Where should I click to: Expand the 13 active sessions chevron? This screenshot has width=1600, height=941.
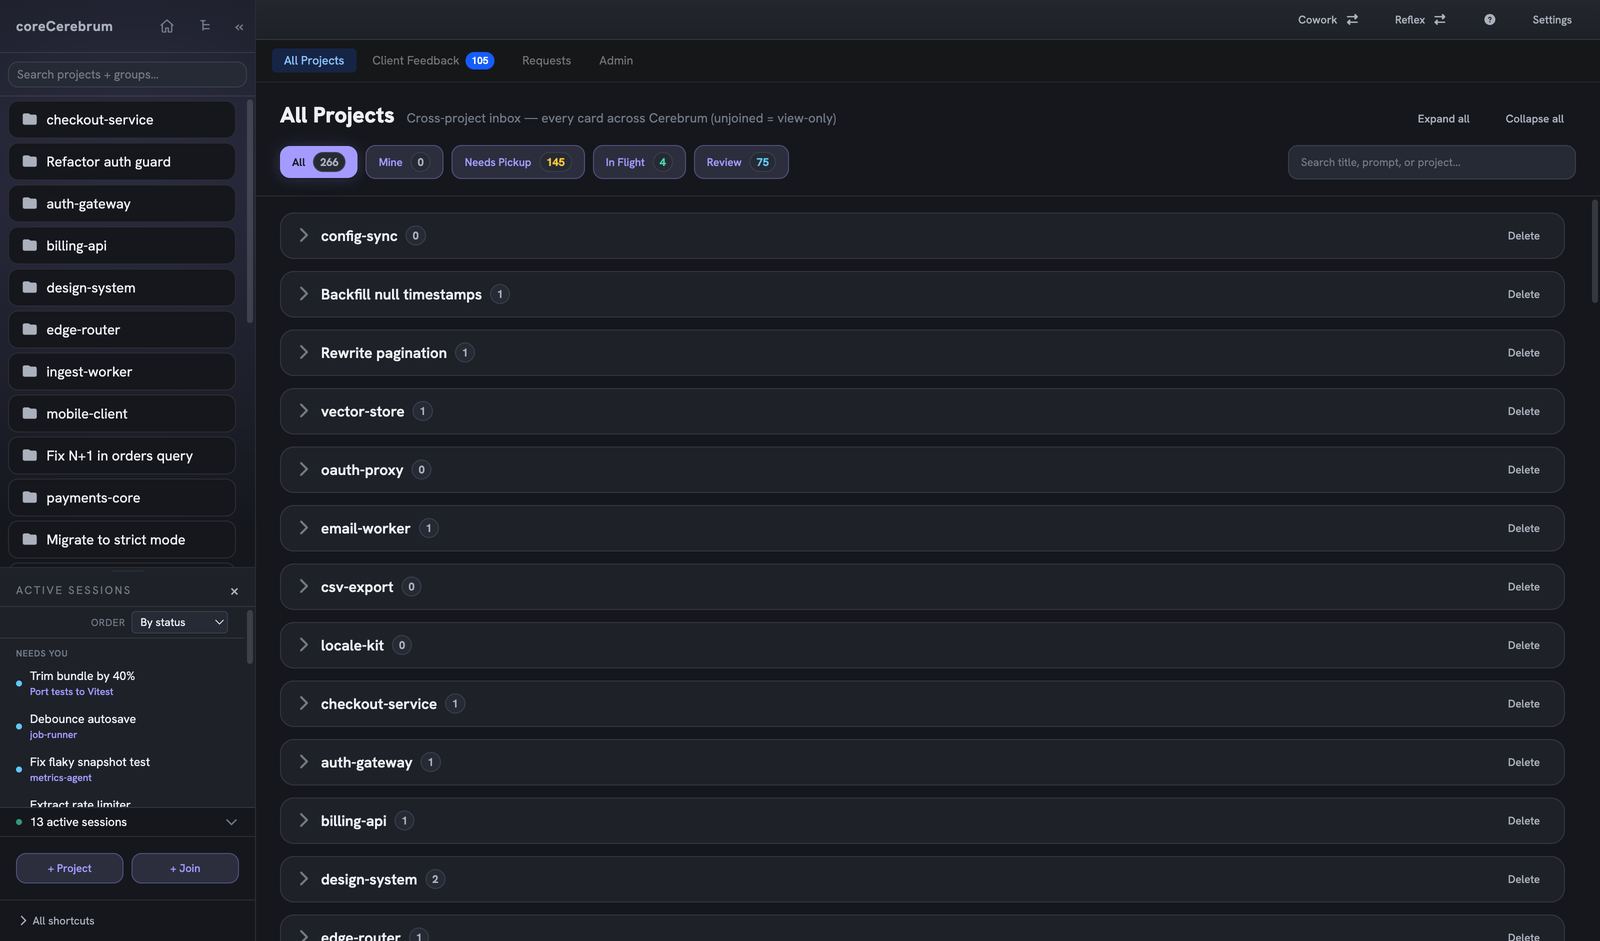pos(231,822)
